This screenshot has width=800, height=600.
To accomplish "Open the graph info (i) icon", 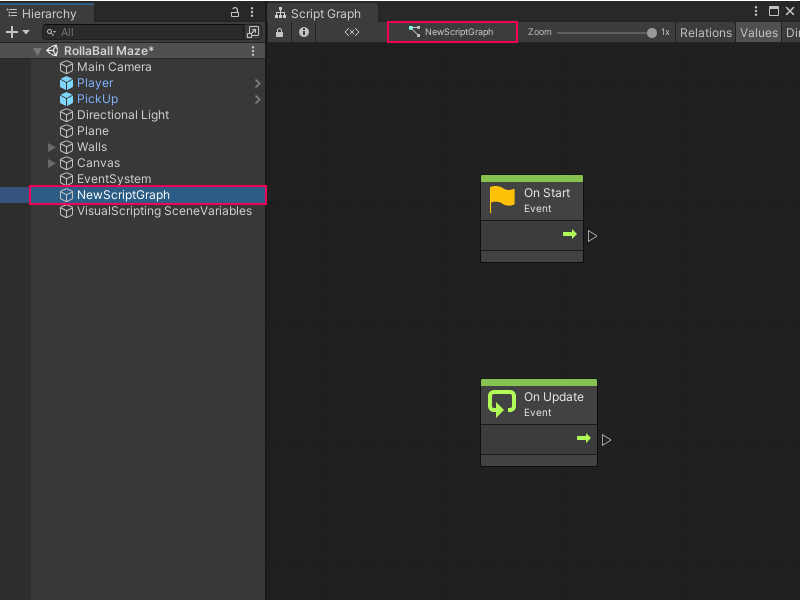I will click(x=303, y=32).
